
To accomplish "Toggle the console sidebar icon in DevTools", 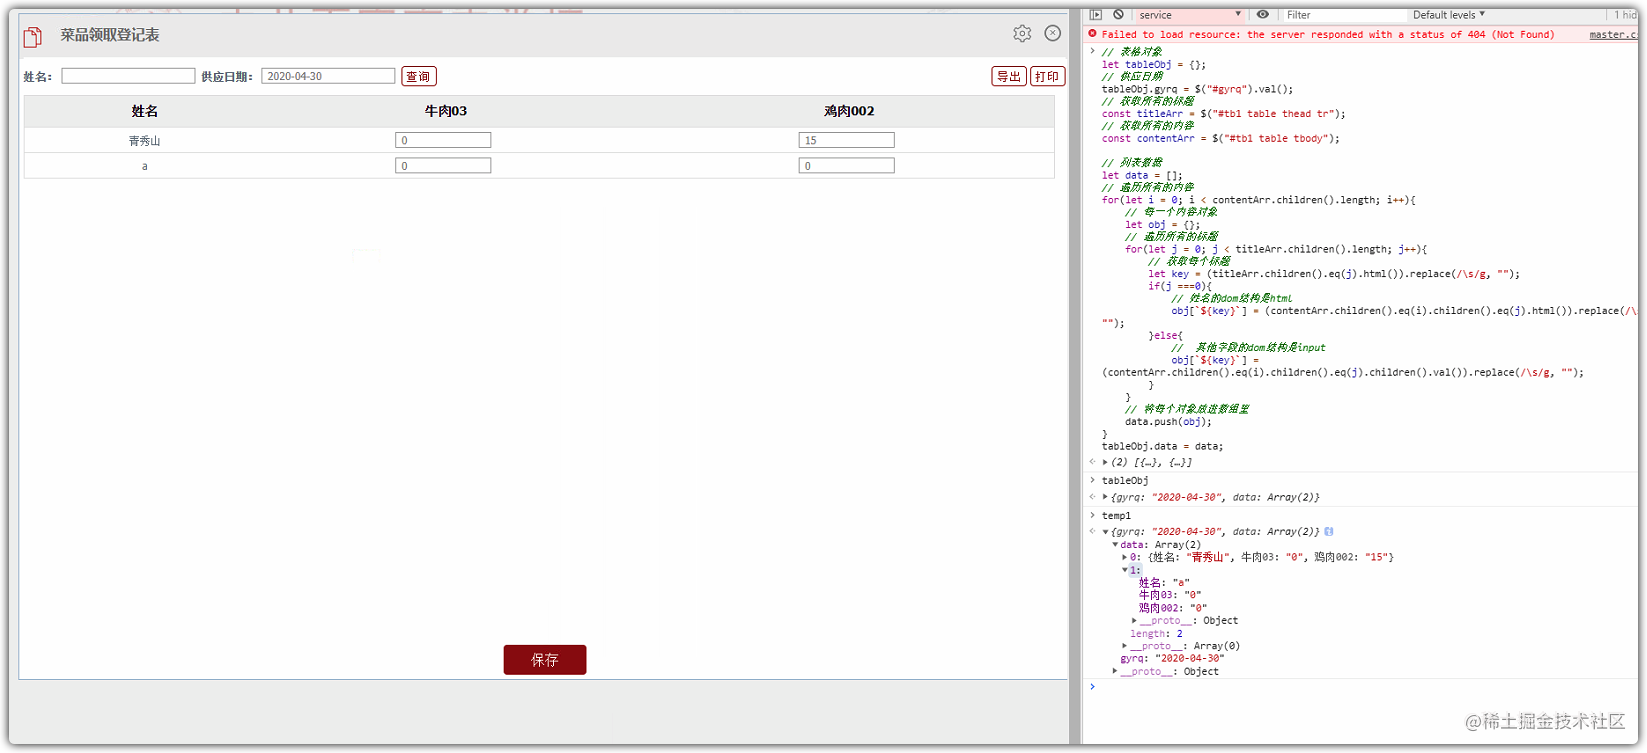I will pos(1096,14).
